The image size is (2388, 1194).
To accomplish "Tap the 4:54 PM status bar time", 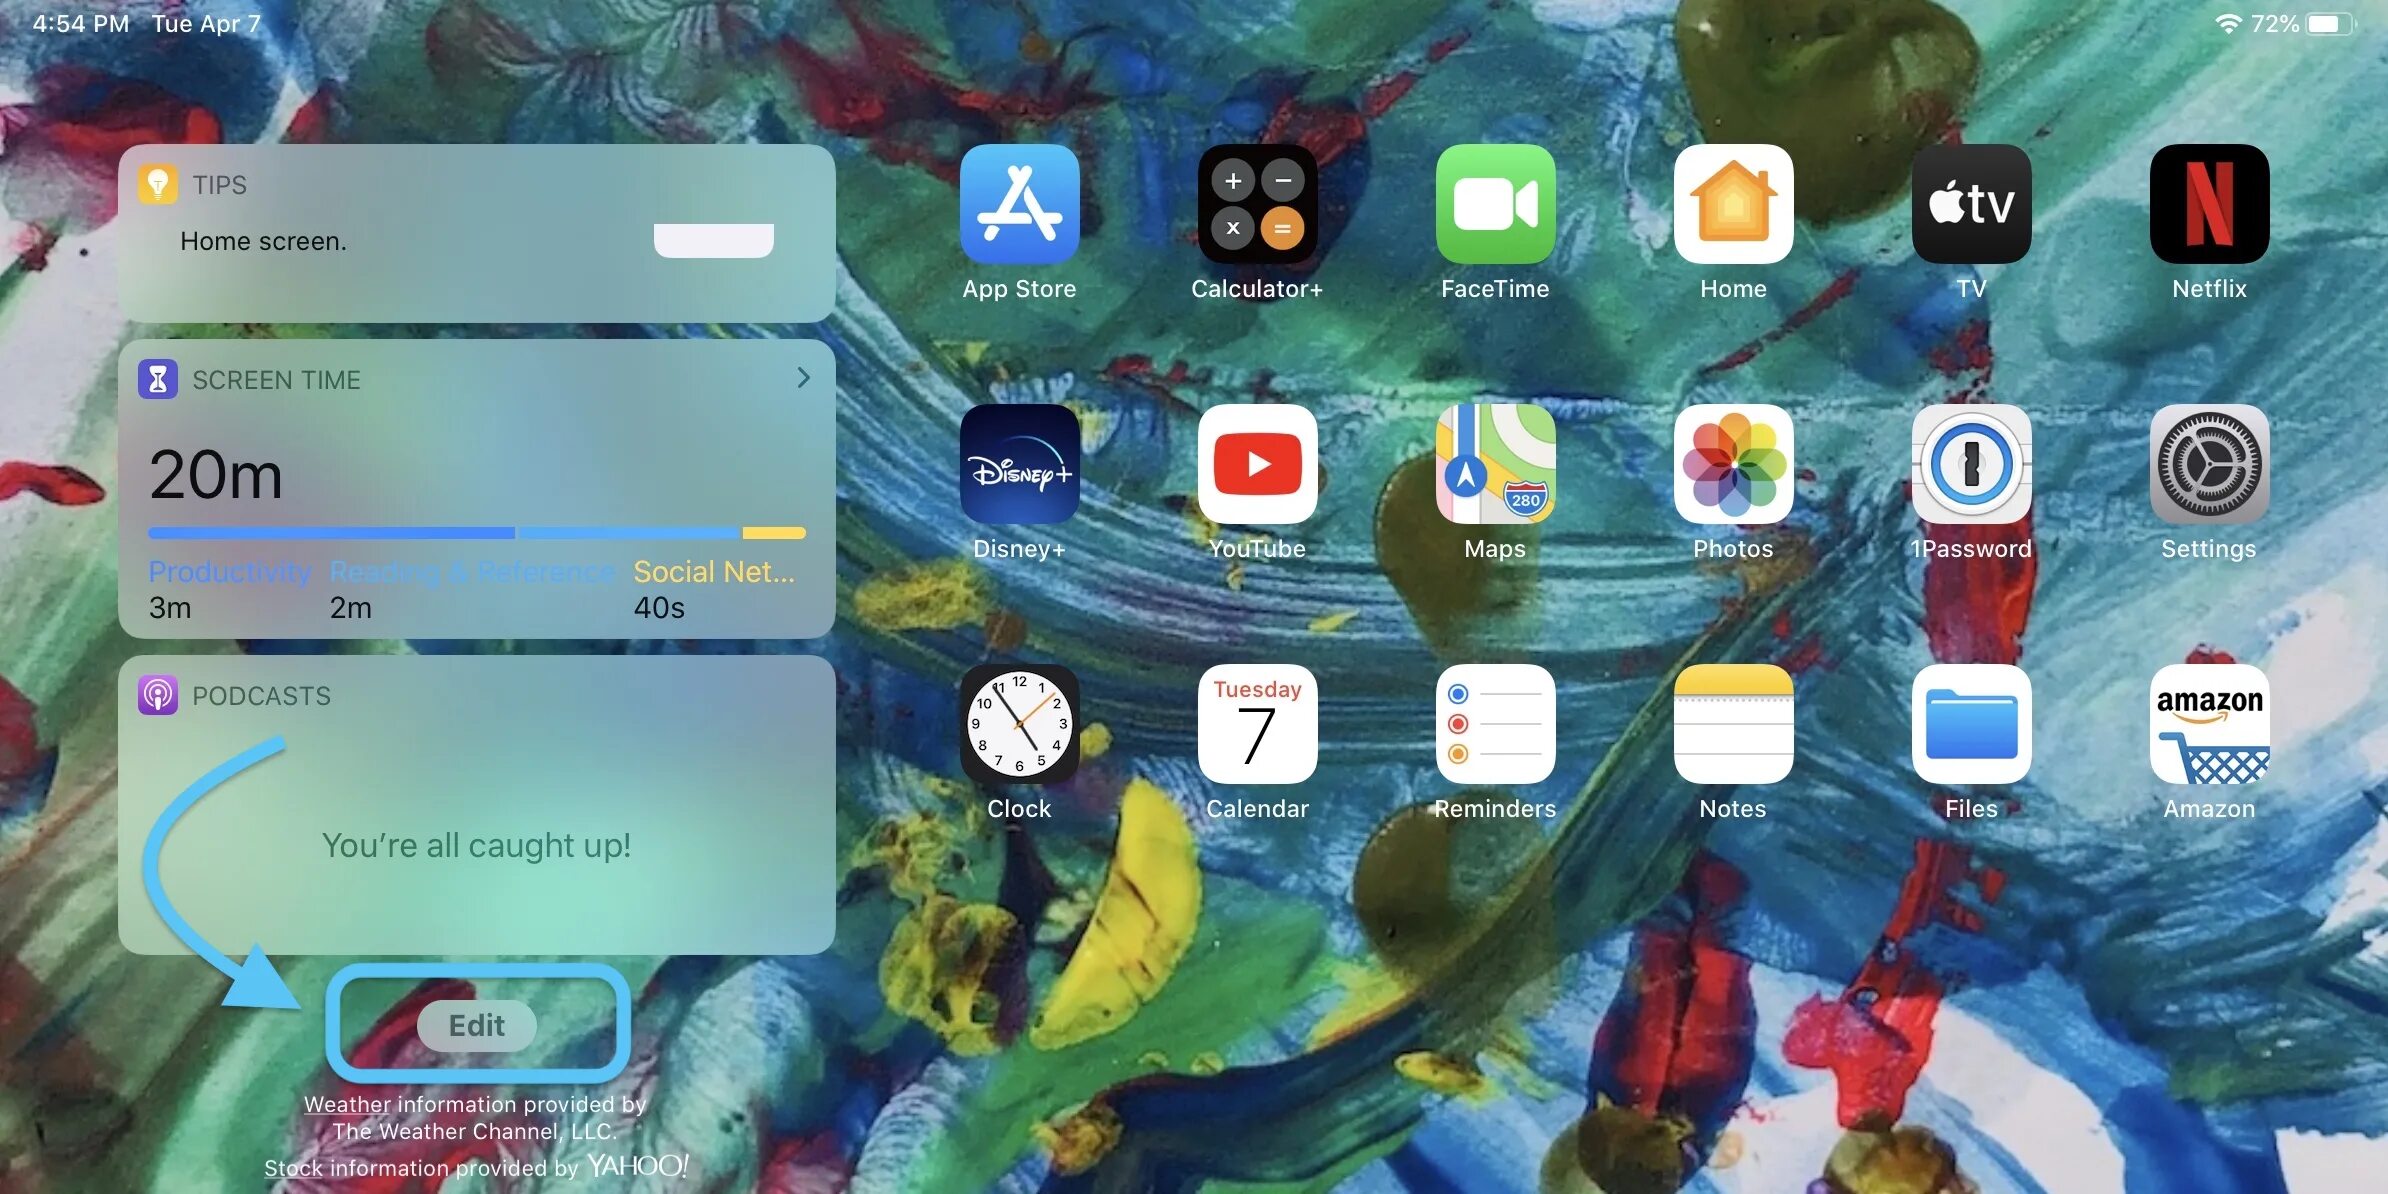I will point(81,23).
